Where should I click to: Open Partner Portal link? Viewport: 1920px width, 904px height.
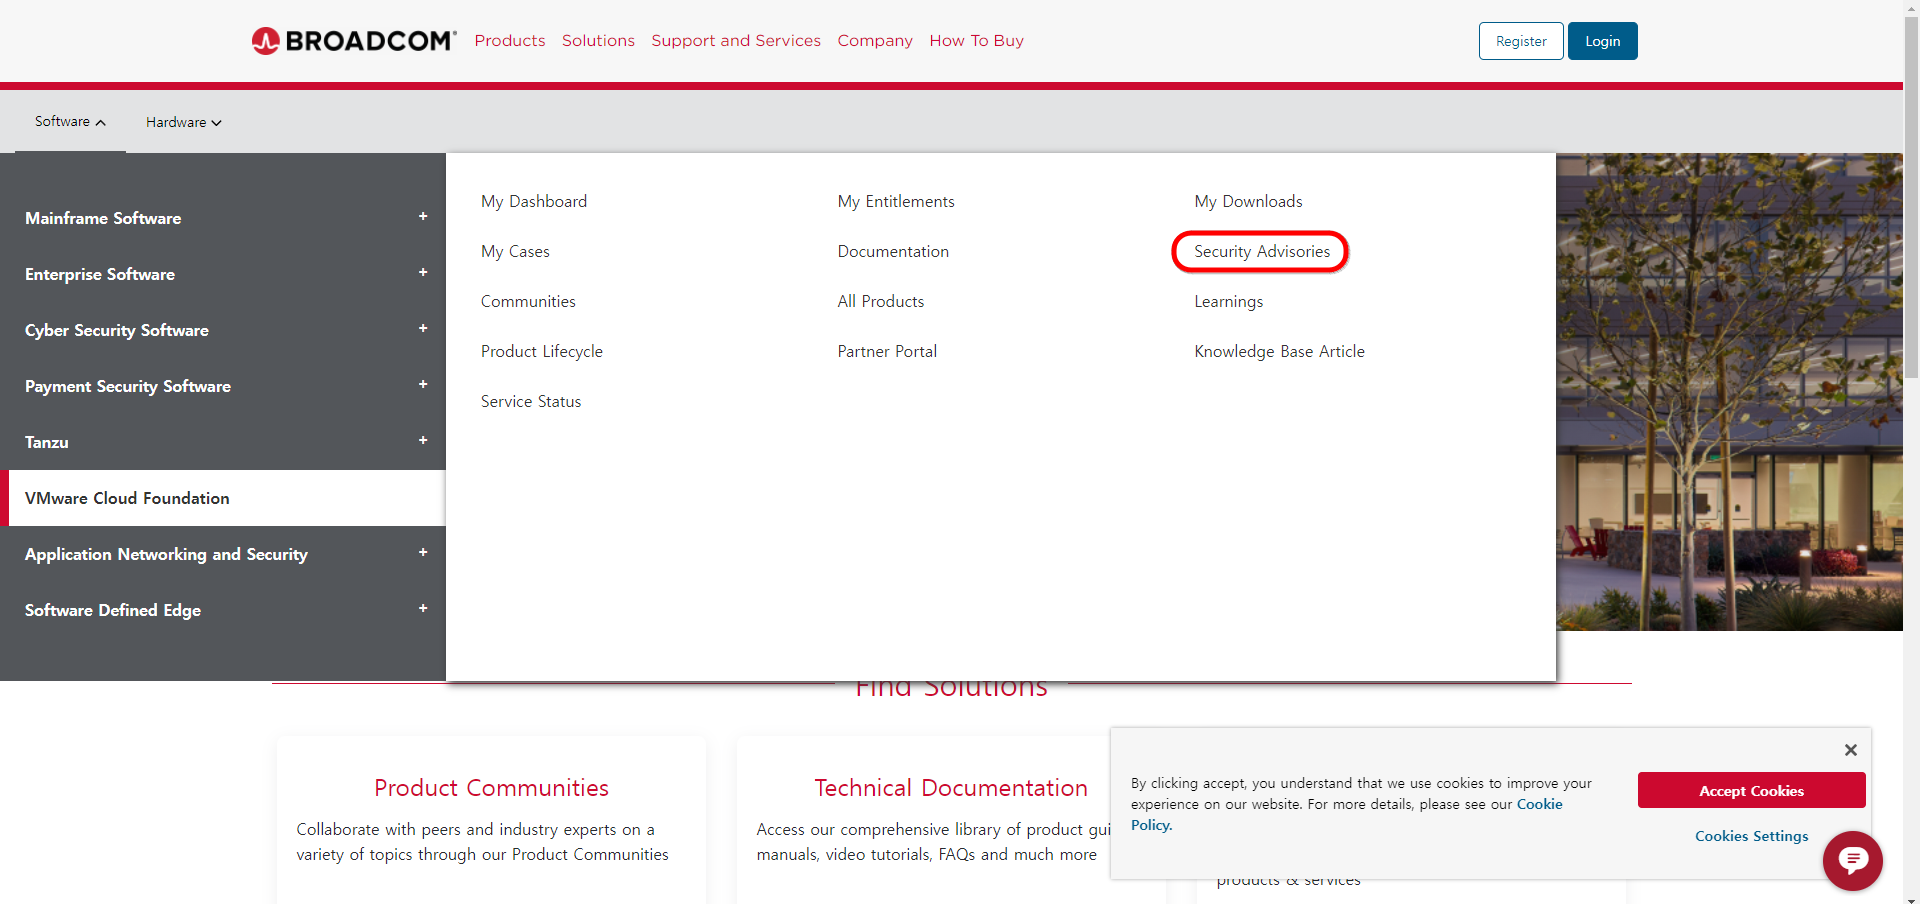[x=887, y=352]
